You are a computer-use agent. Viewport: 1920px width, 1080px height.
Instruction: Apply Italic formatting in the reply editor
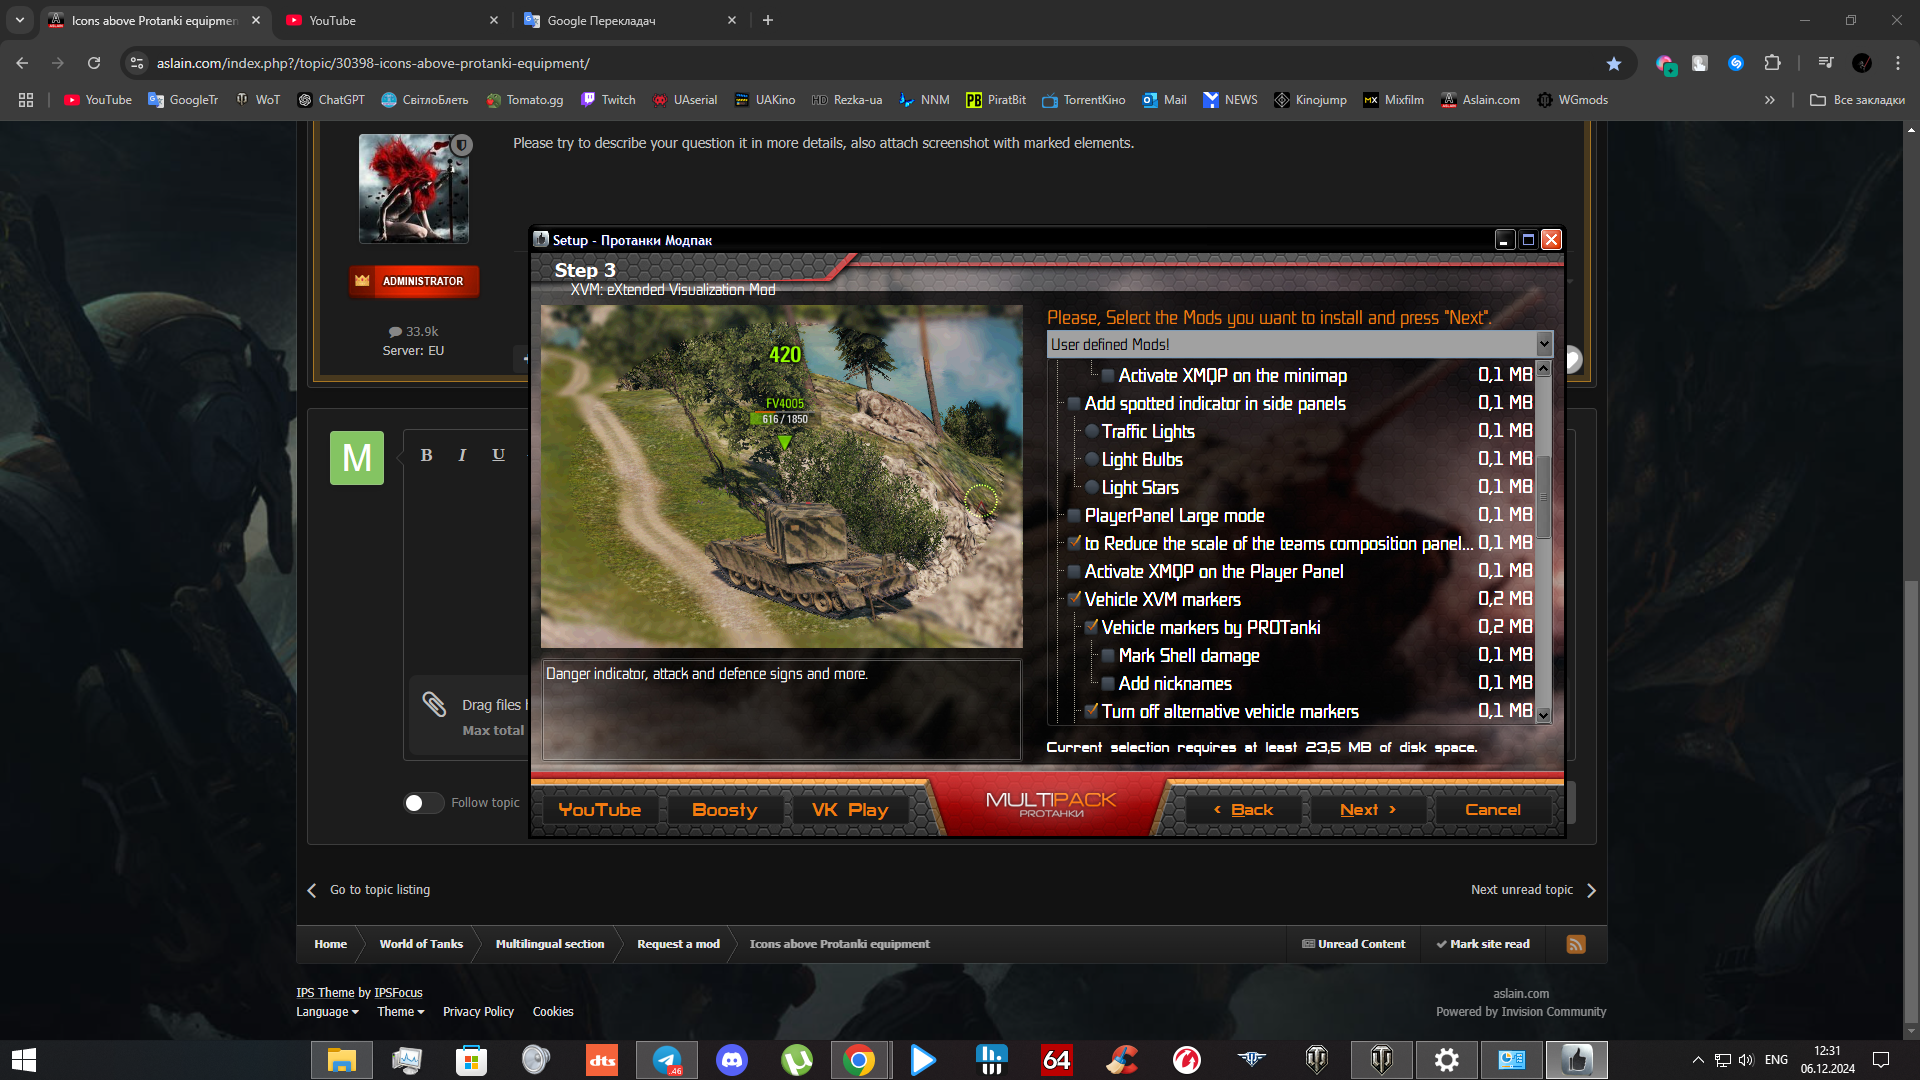[x=462, y=455]
